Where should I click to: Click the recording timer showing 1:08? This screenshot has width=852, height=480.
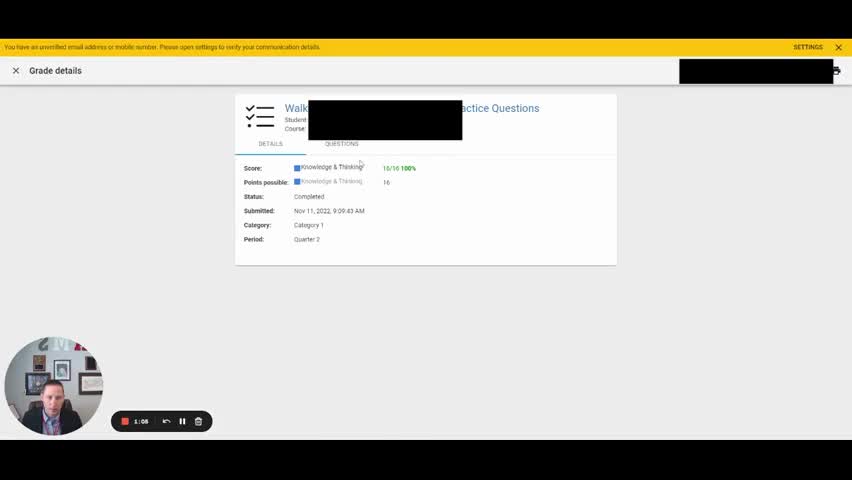tap(141, 422)
